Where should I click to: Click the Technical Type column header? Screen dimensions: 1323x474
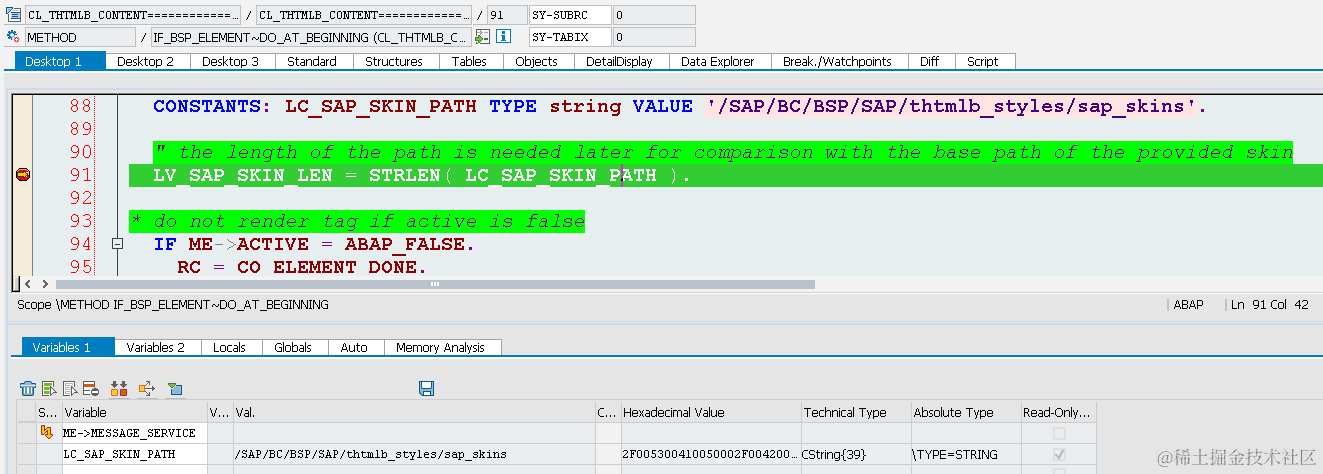tap(854, 412)
